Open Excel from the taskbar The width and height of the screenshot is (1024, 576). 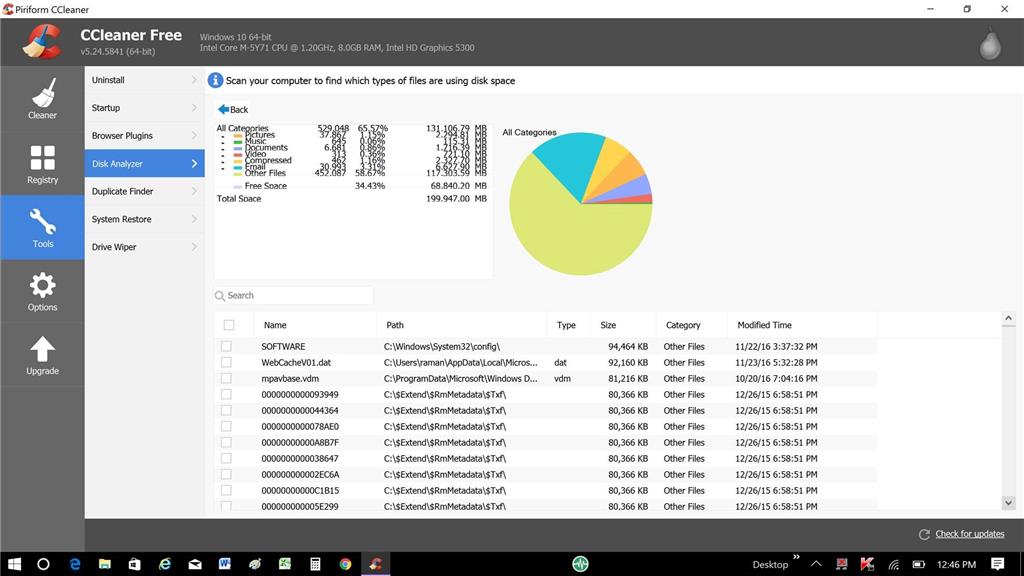pos(285,564)
